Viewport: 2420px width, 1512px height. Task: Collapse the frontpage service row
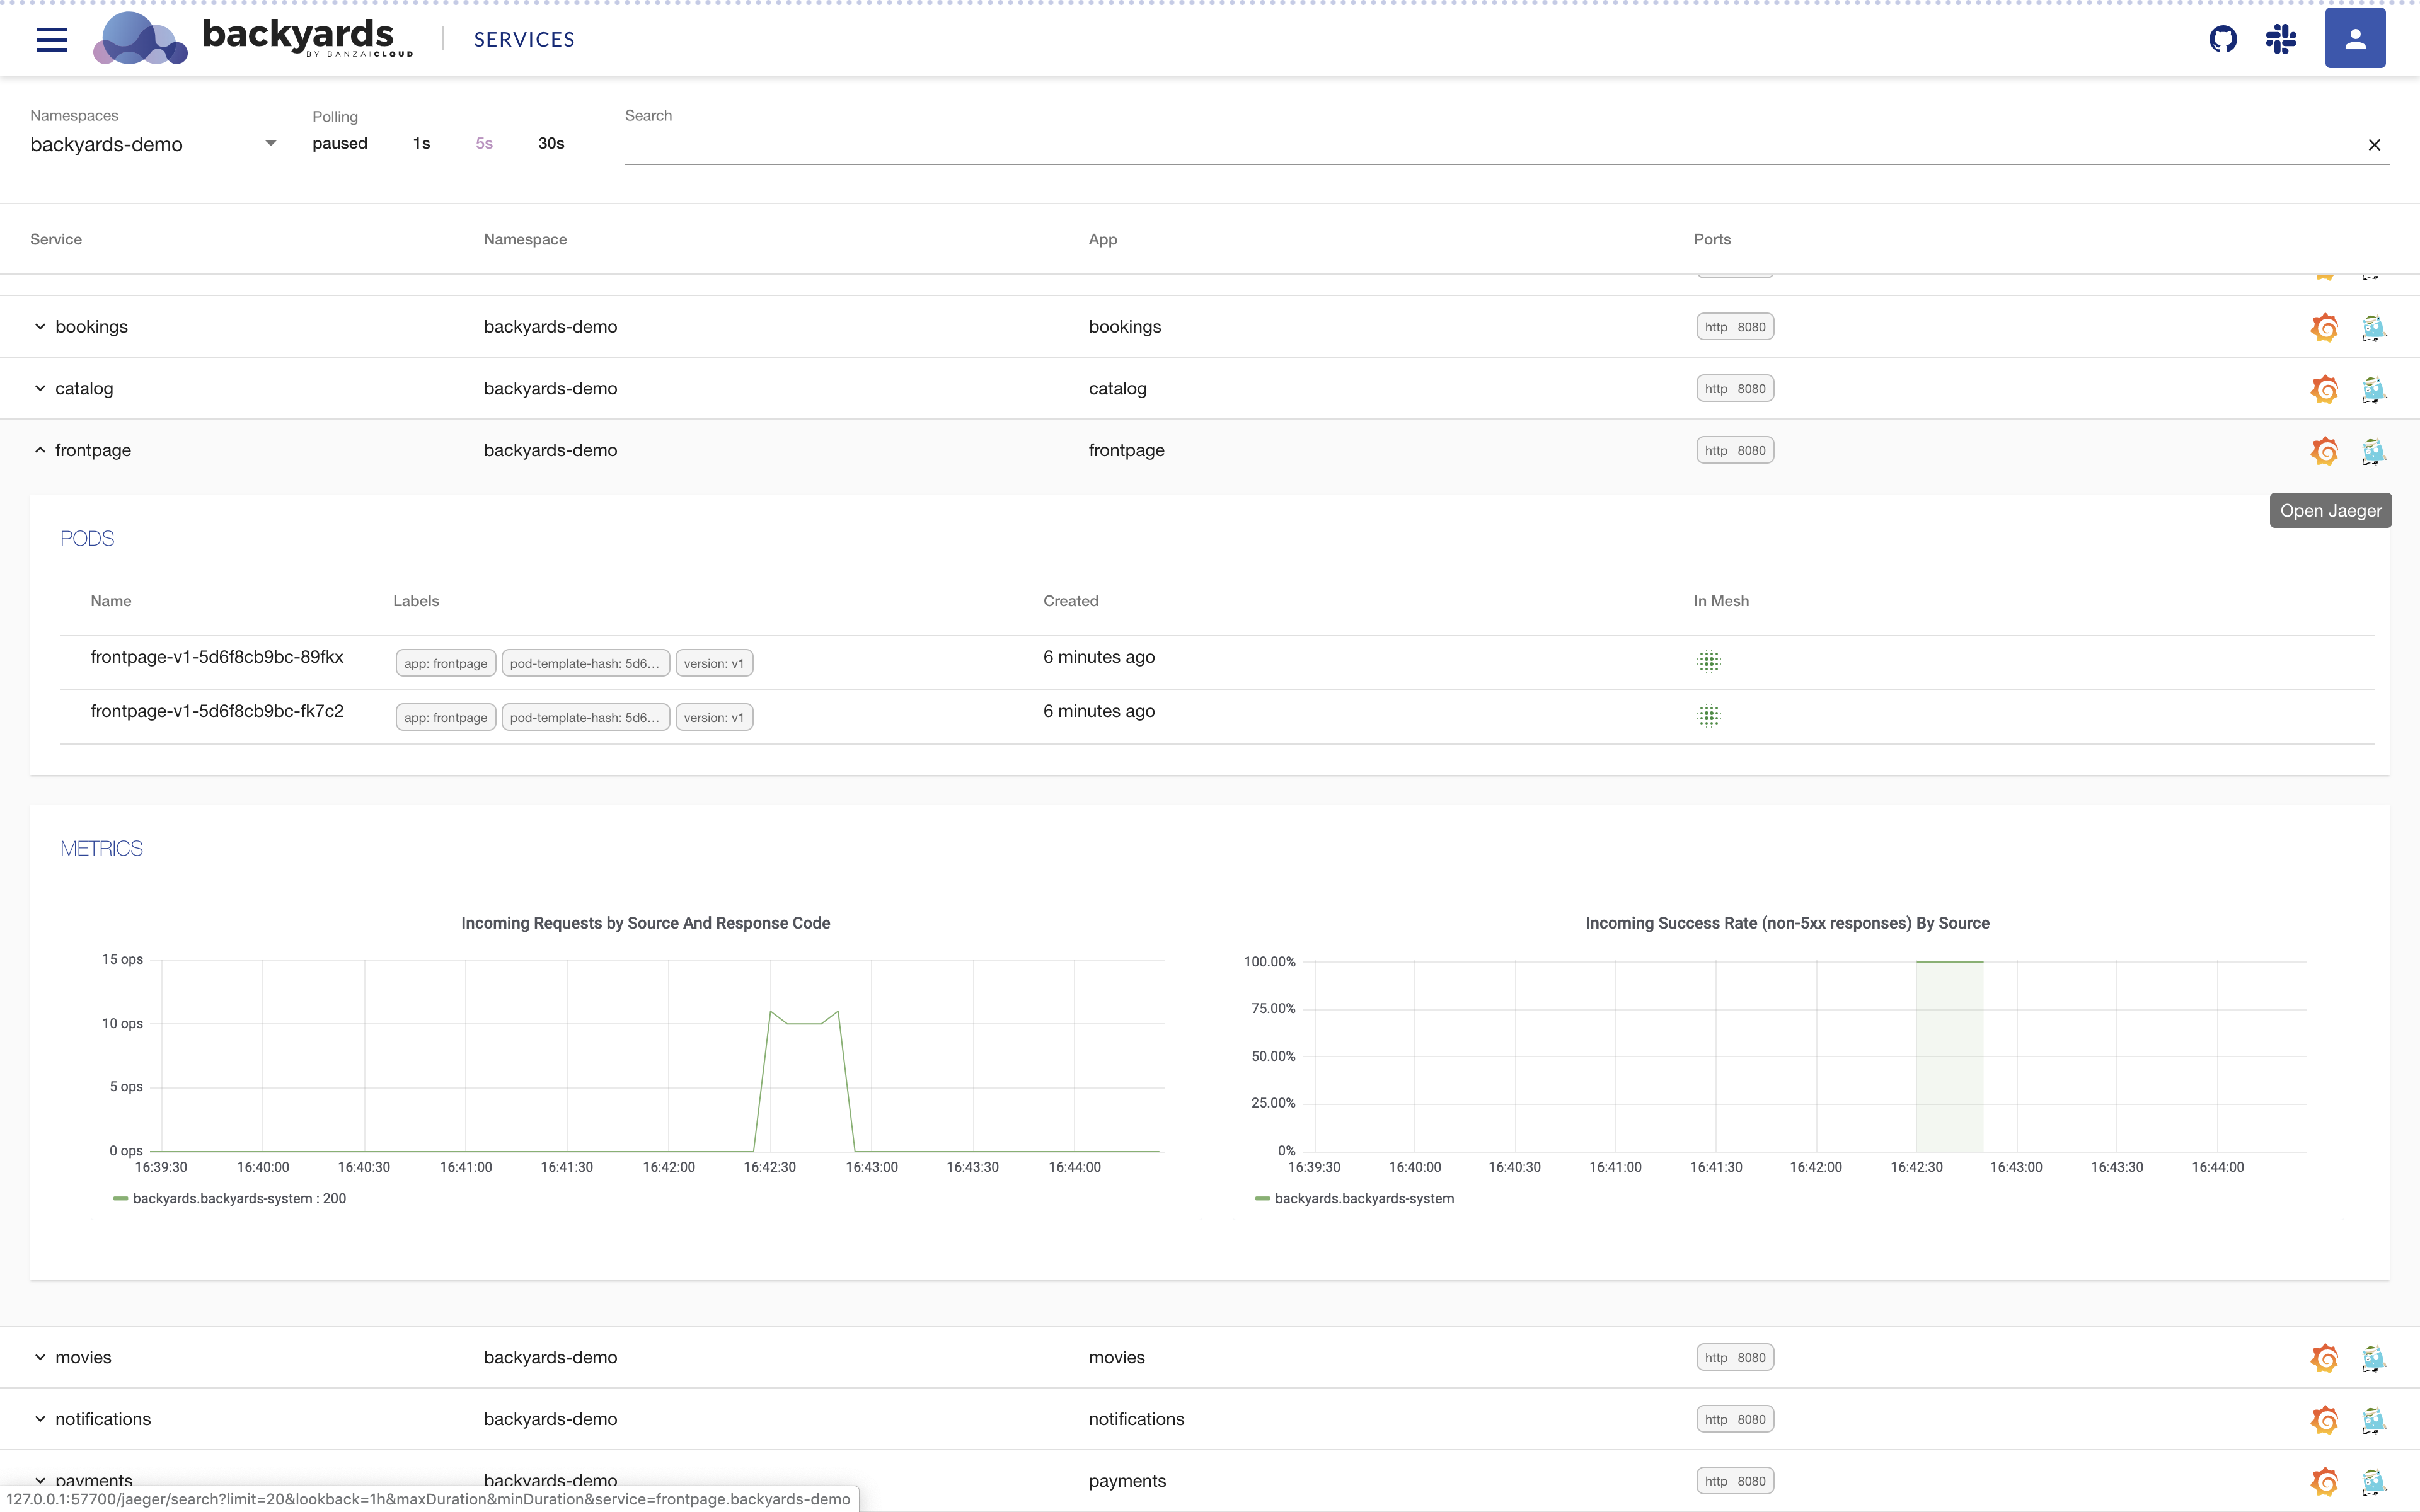(40, 450)
